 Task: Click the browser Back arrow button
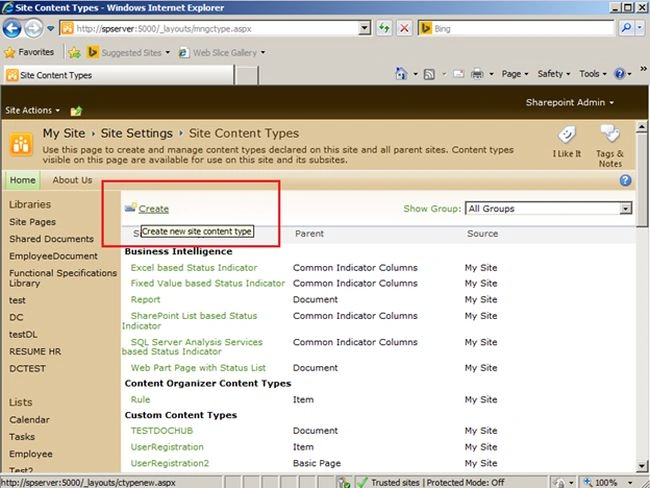[12, 29]
